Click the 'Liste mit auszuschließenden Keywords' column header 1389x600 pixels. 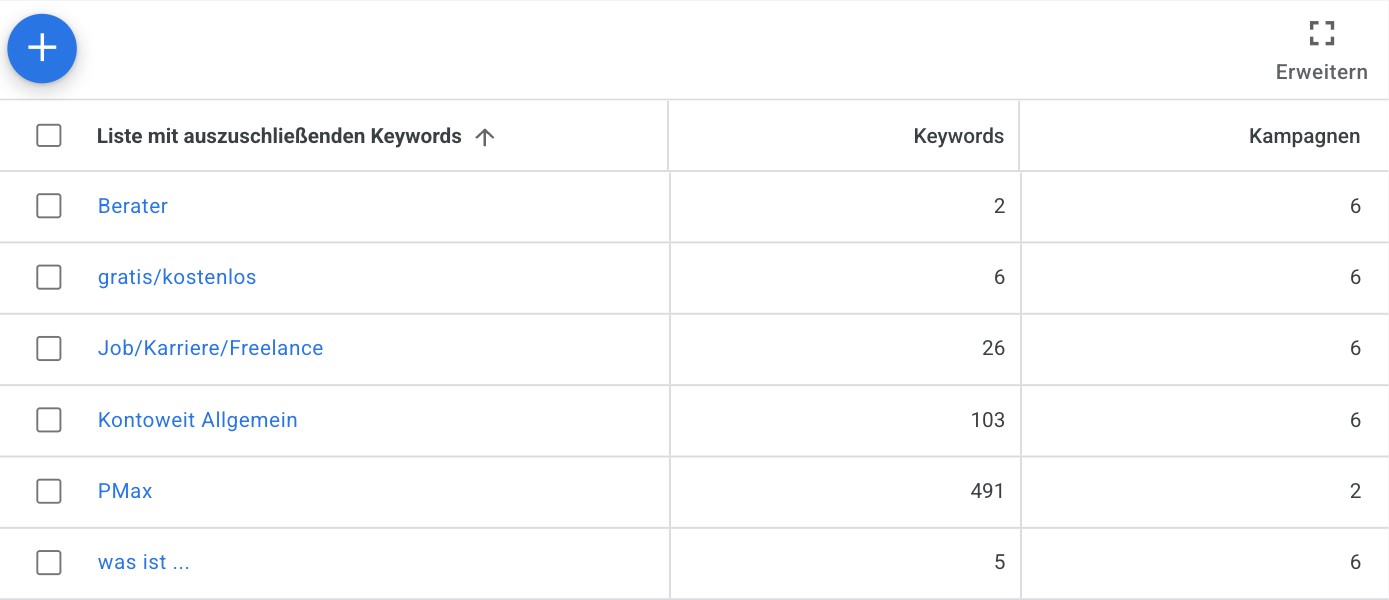[x=280, y=135]
